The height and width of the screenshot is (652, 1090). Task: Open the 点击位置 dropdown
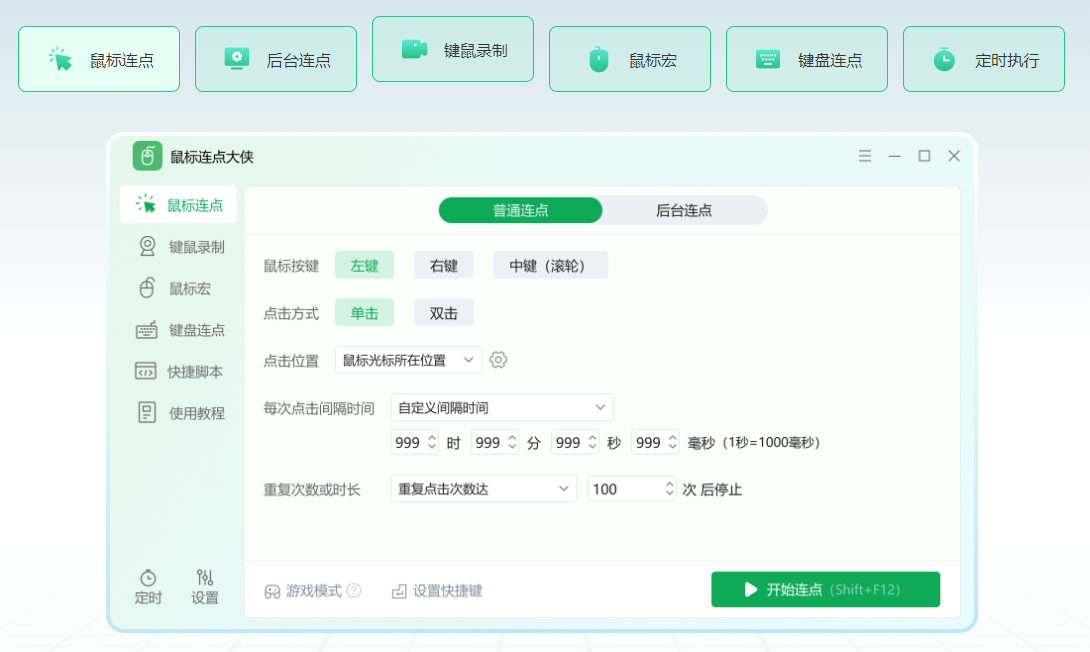408,359
